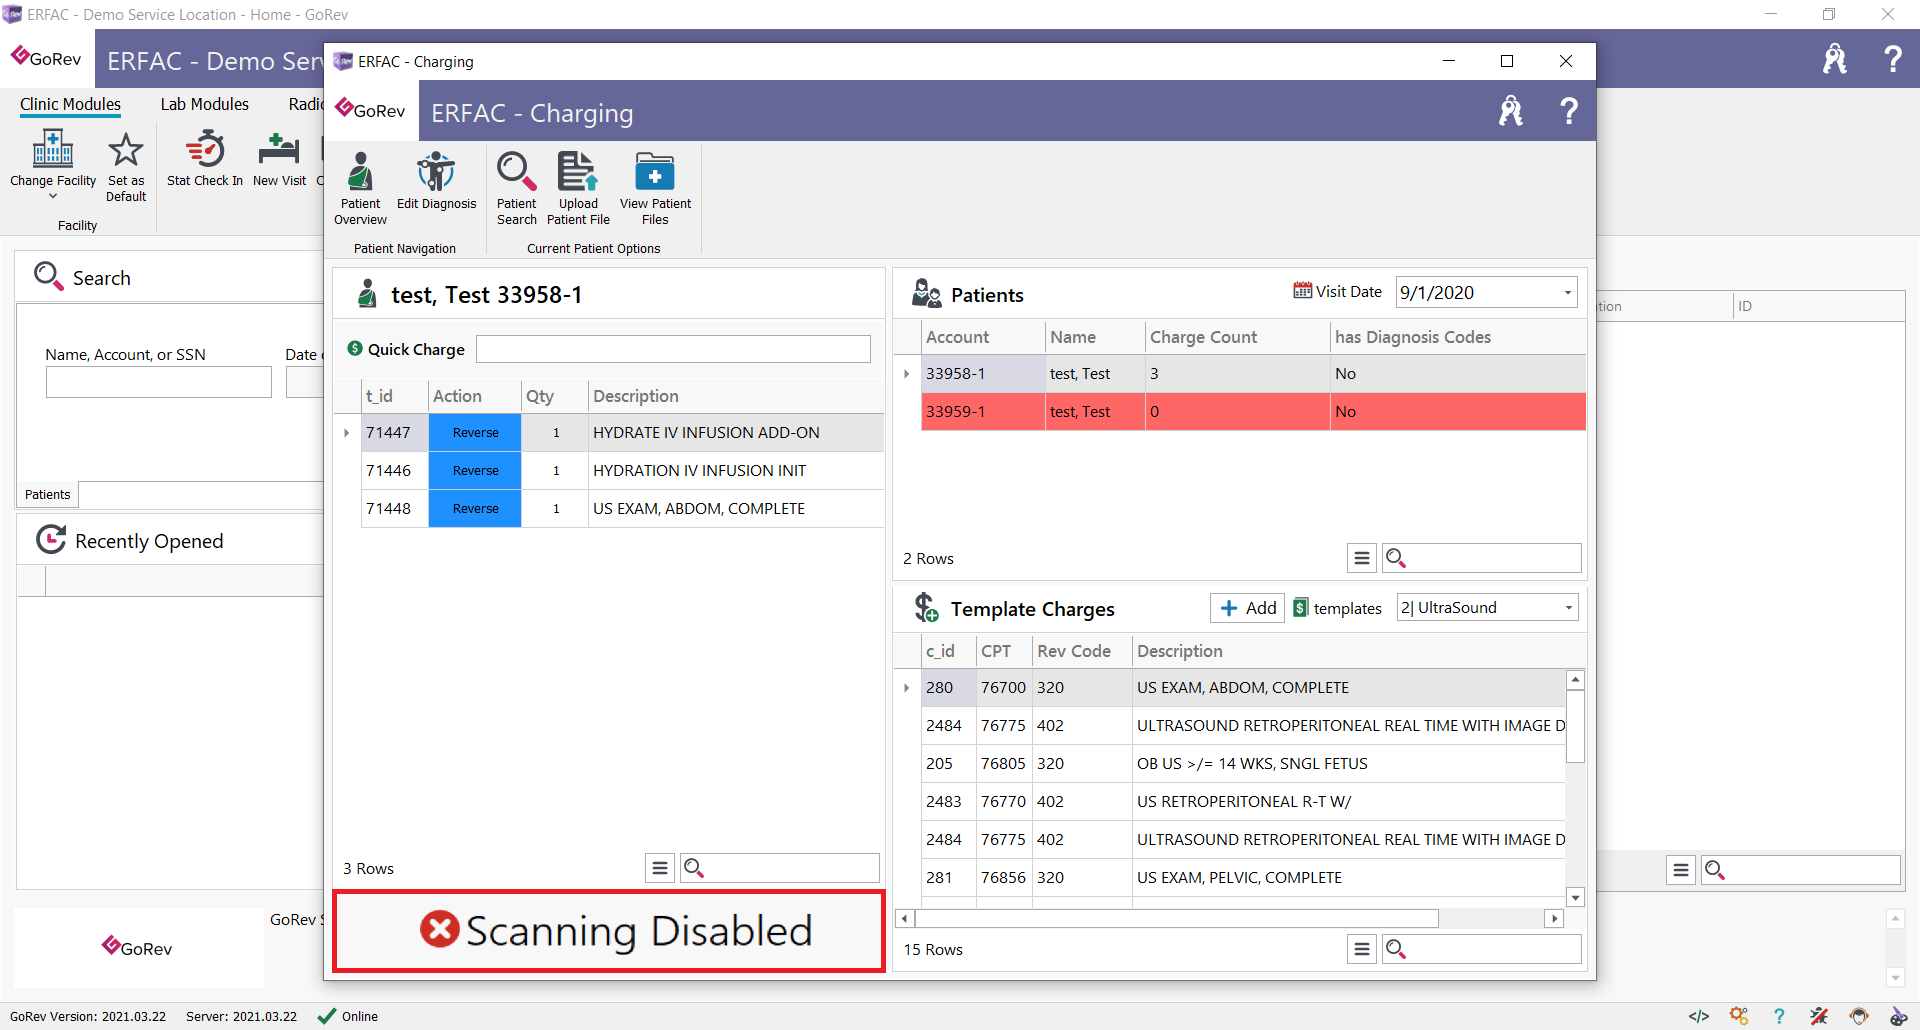Click Set as Default star icon
Screen dimensions: 1920x1030
126,150
